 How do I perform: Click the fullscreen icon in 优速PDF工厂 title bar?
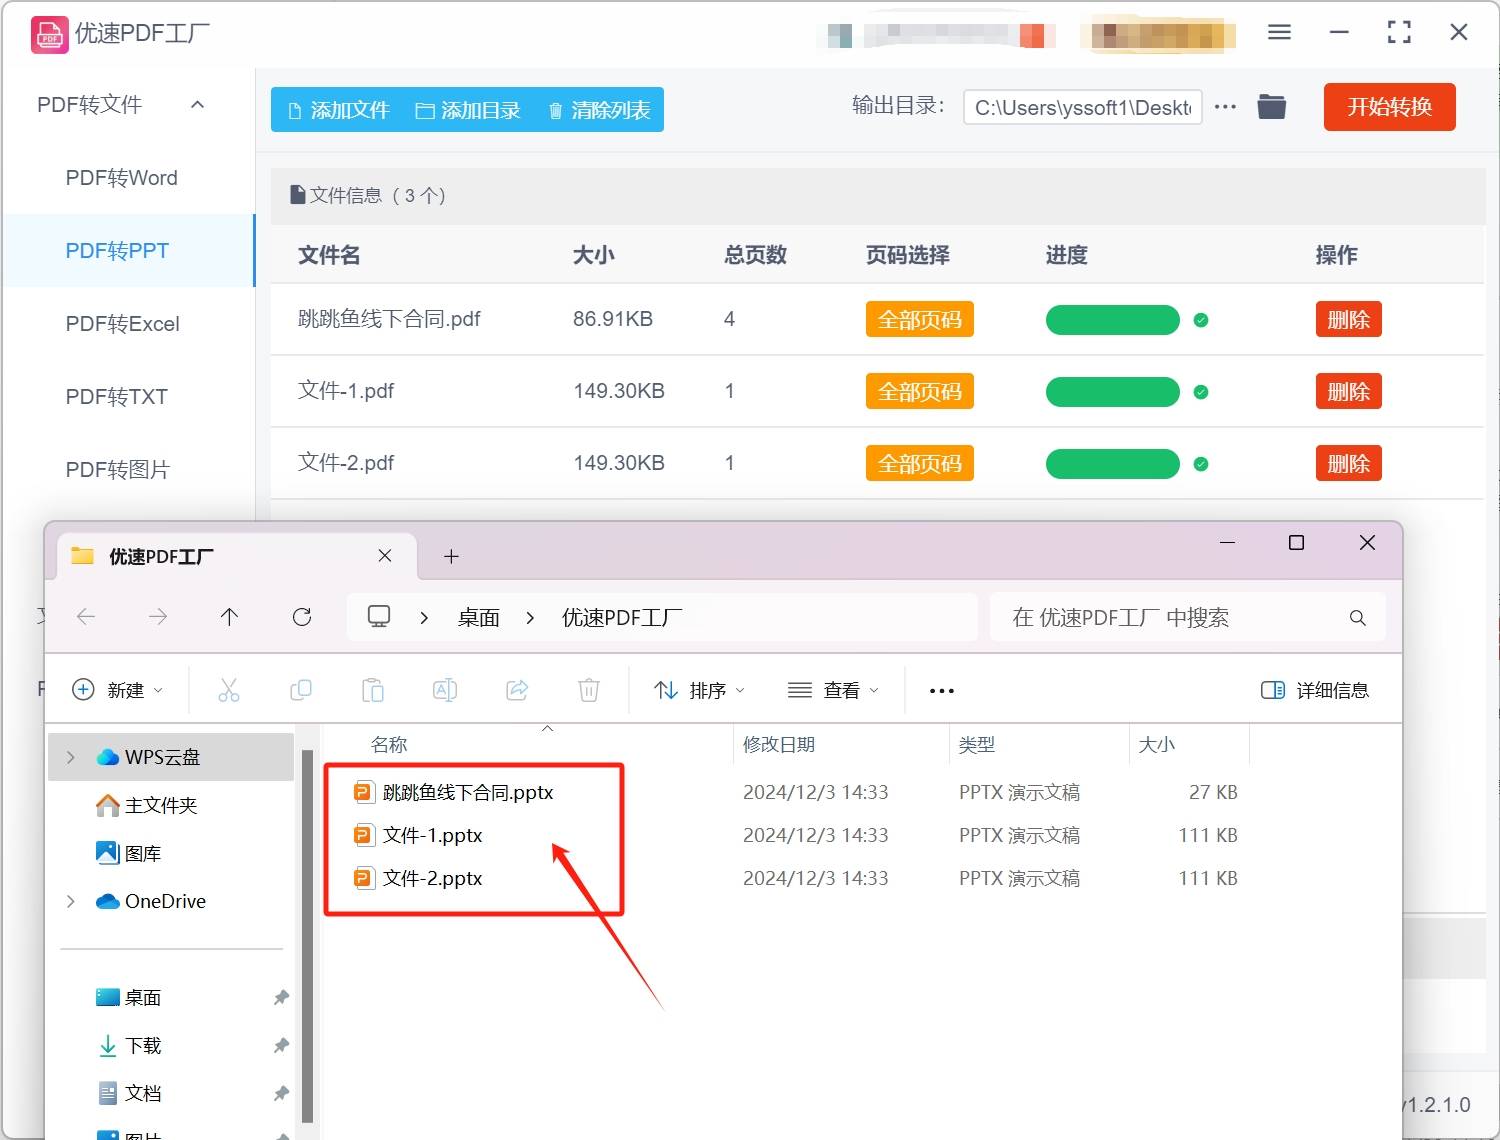click(1399, 32)
